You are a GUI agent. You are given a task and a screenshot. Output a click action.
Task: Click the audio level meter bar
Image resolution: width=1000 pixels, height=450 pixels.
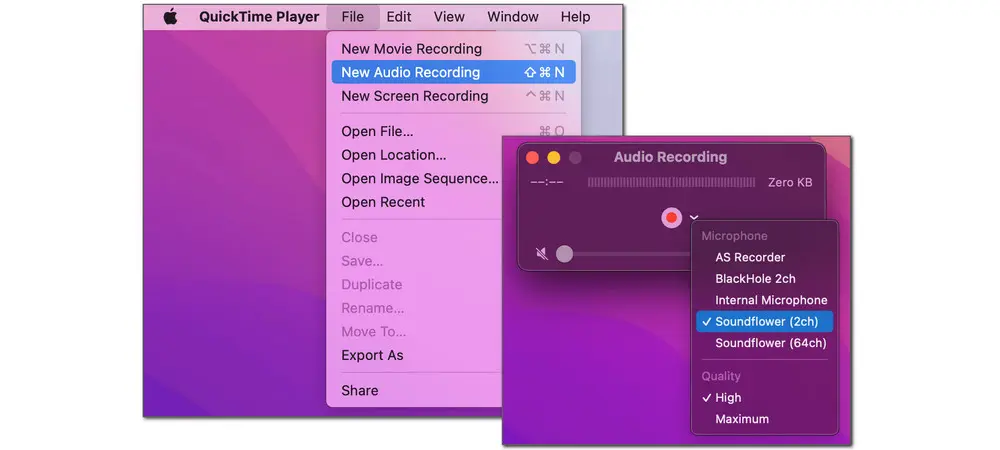click(x=671, y=183)
